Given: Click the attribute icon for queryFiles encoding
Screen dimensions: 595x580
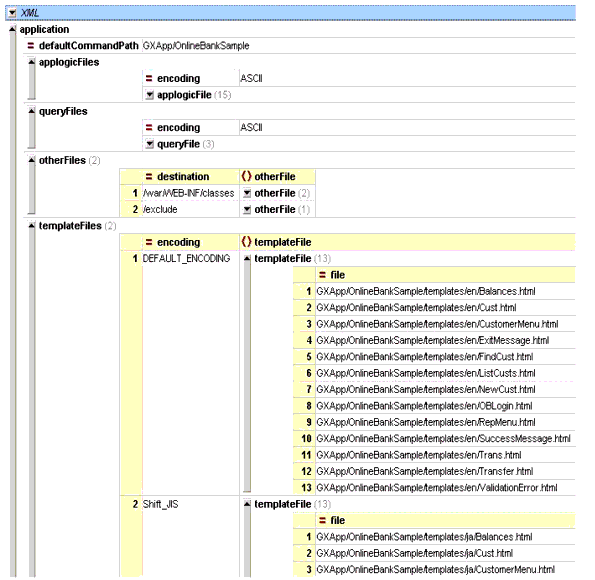Looking at the screenshot, I should 149,128.
